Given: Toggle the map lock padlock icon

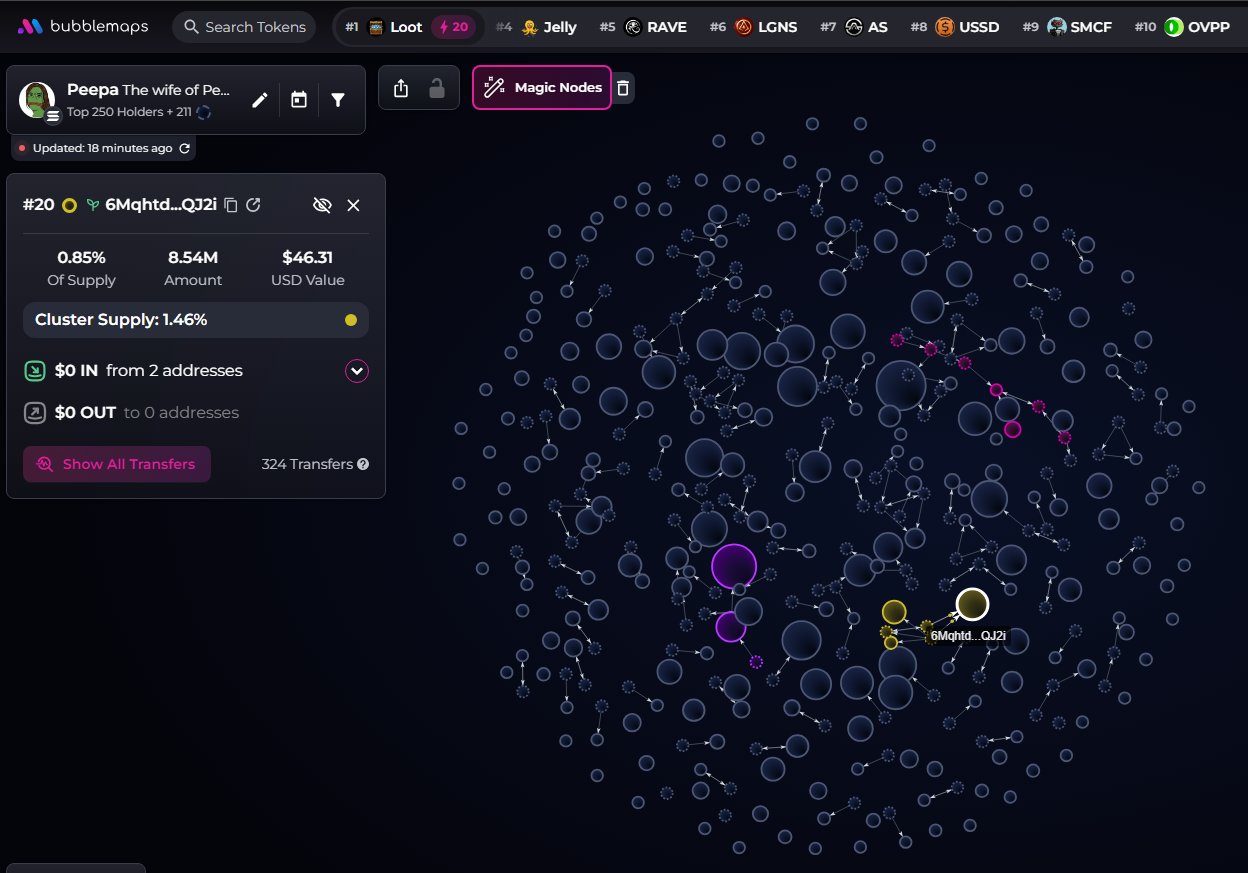Looking at the screenshot, I should [437, 88].
